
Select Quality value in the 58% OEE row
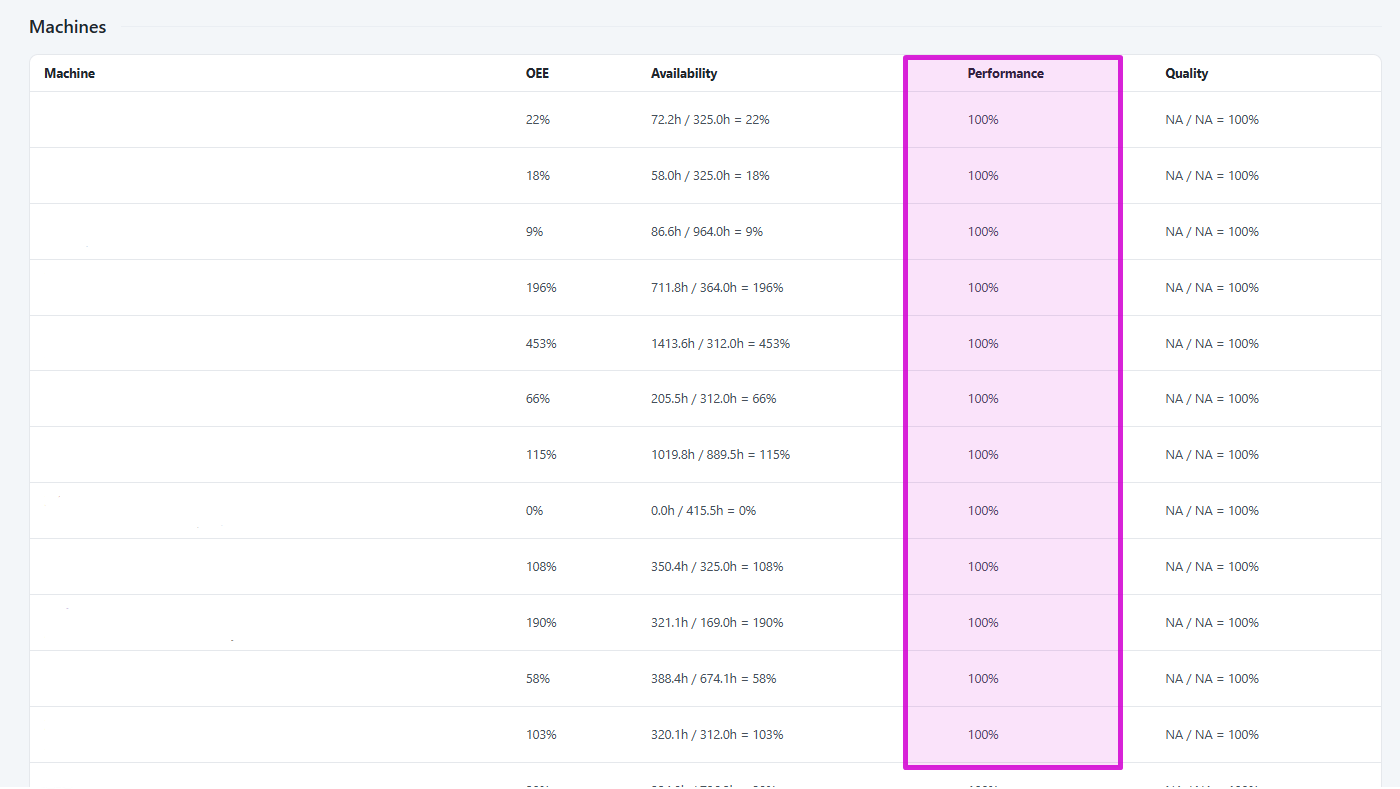(x=1212, y=678)
